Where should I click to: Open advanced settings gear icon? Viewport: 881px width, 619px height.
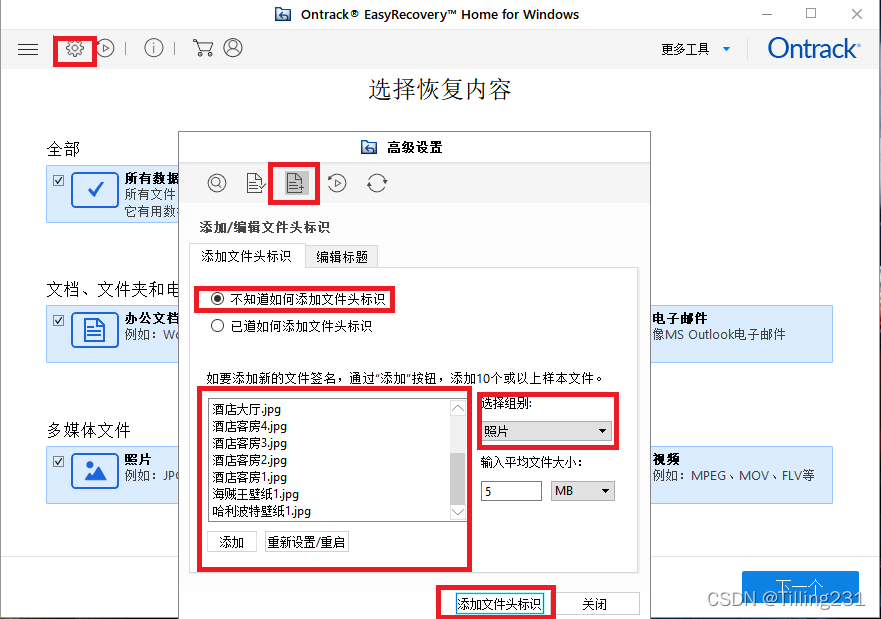[75, 48]
